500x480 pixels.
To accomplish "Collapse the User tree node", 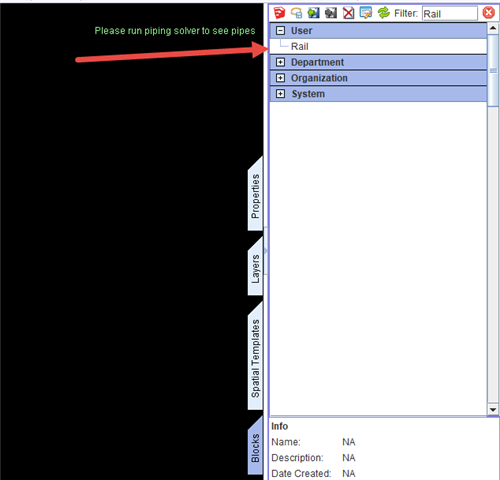I will [x=281, y=31].
